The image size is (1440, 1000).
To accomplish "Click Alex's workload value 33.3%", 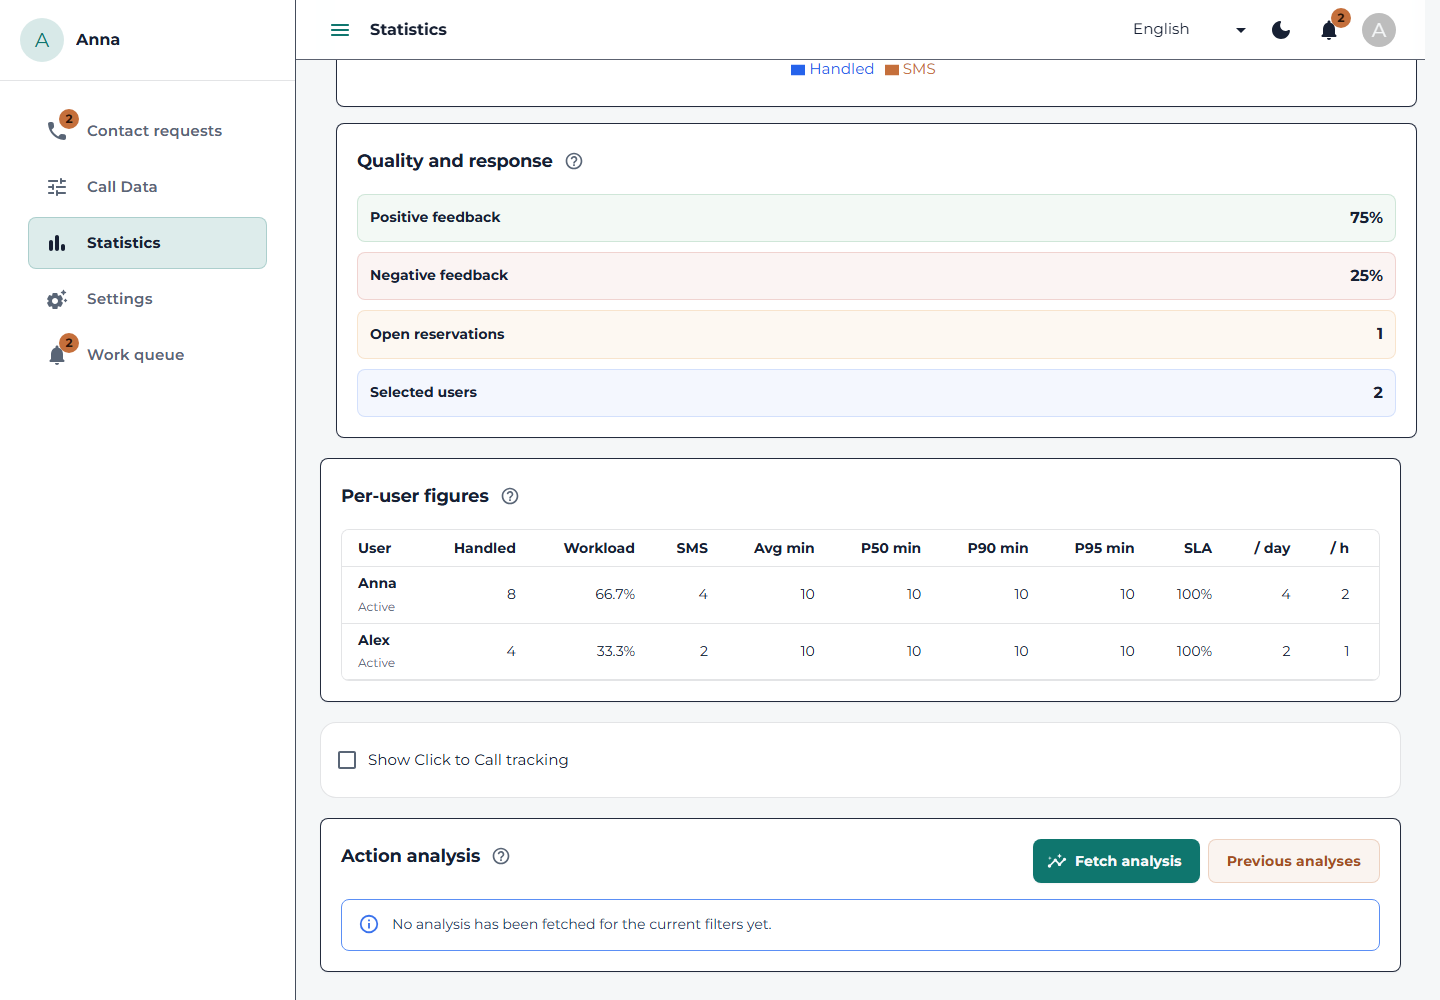I will point(616,651).
